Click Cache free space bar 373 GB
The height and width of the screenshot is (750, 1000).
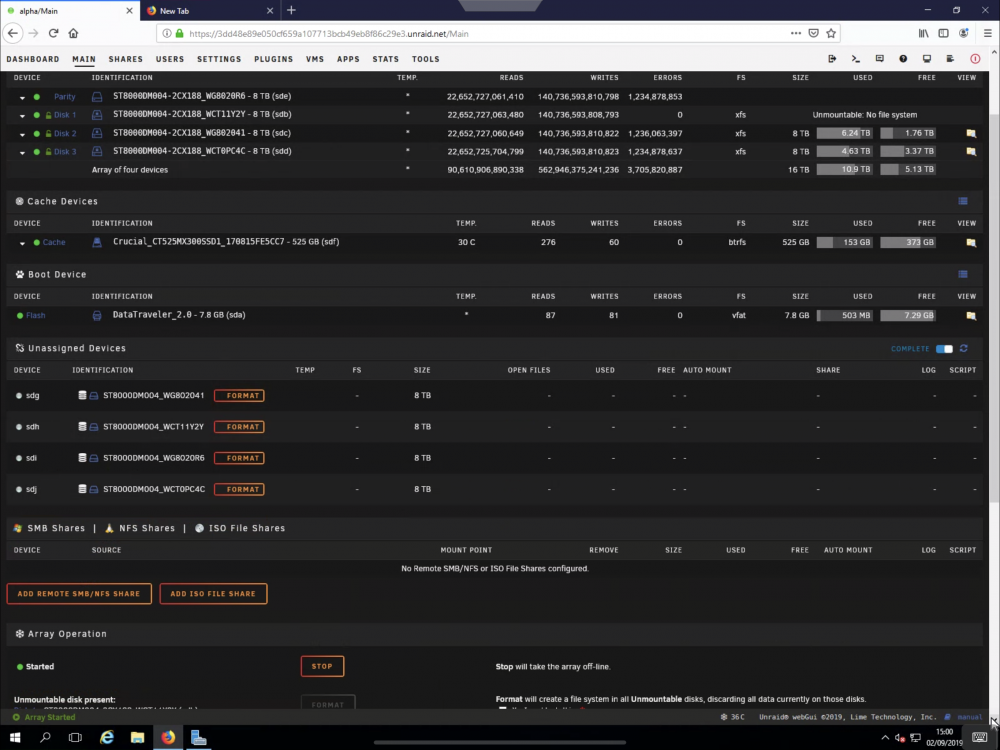(908, 242)
